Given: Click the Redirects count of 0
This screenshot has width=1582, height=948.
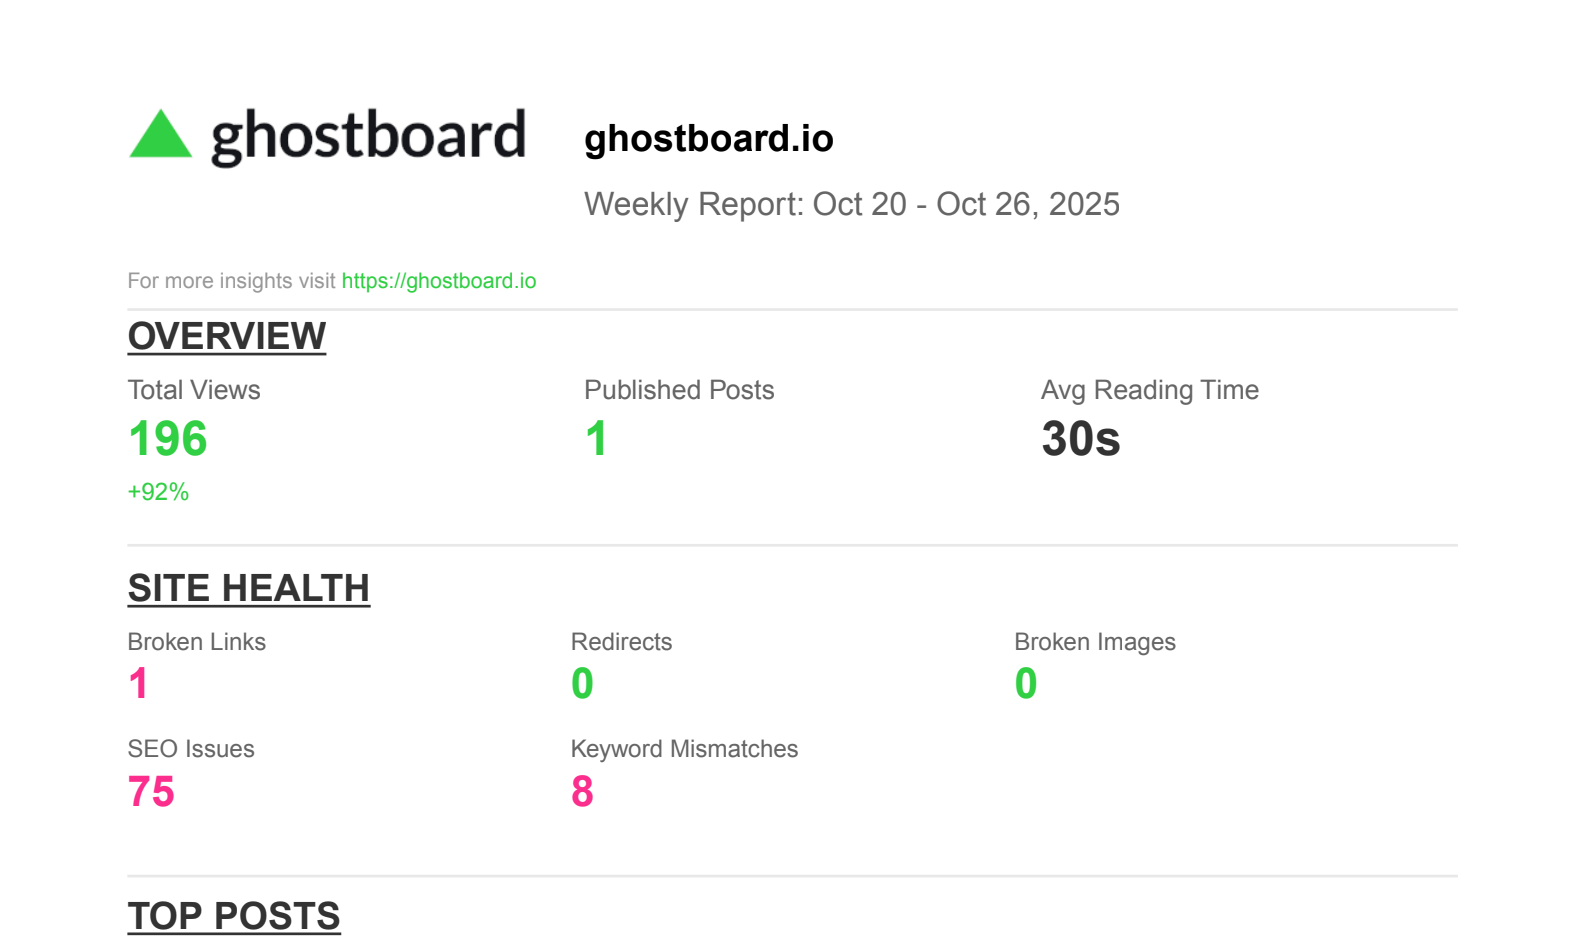Looking at the screenshot, I should point(582,684).
